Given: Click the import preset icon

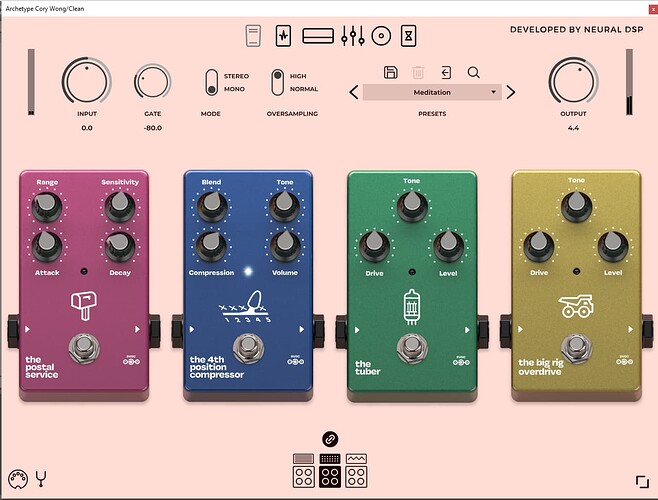Looking at the screenshot, I should click(x=445, y=72).
